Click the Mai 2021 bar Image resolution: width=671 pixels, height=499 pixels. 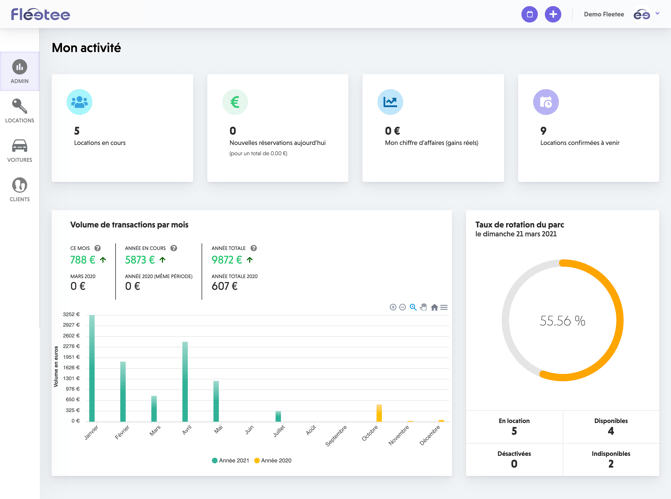216,401
